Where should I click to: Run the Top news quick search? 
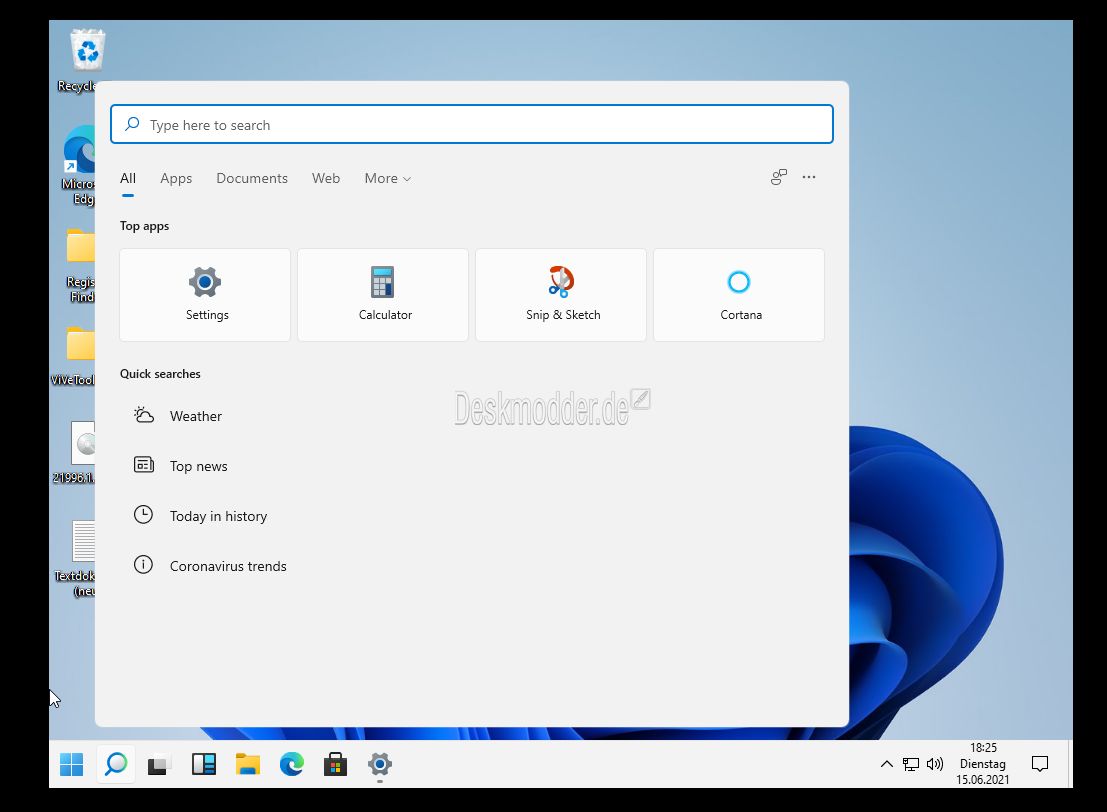pos(181,466)
